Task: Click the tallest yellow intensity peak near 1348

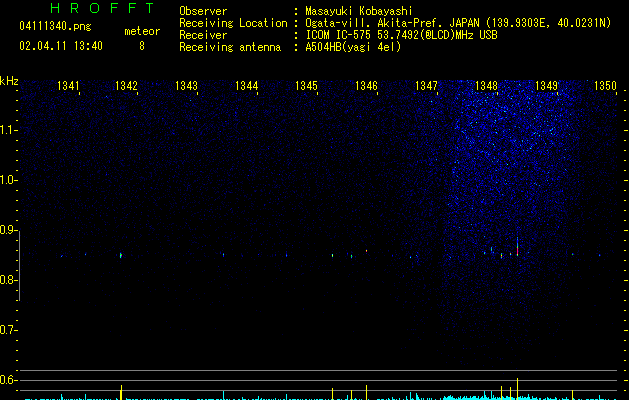Action: [517, 389]
